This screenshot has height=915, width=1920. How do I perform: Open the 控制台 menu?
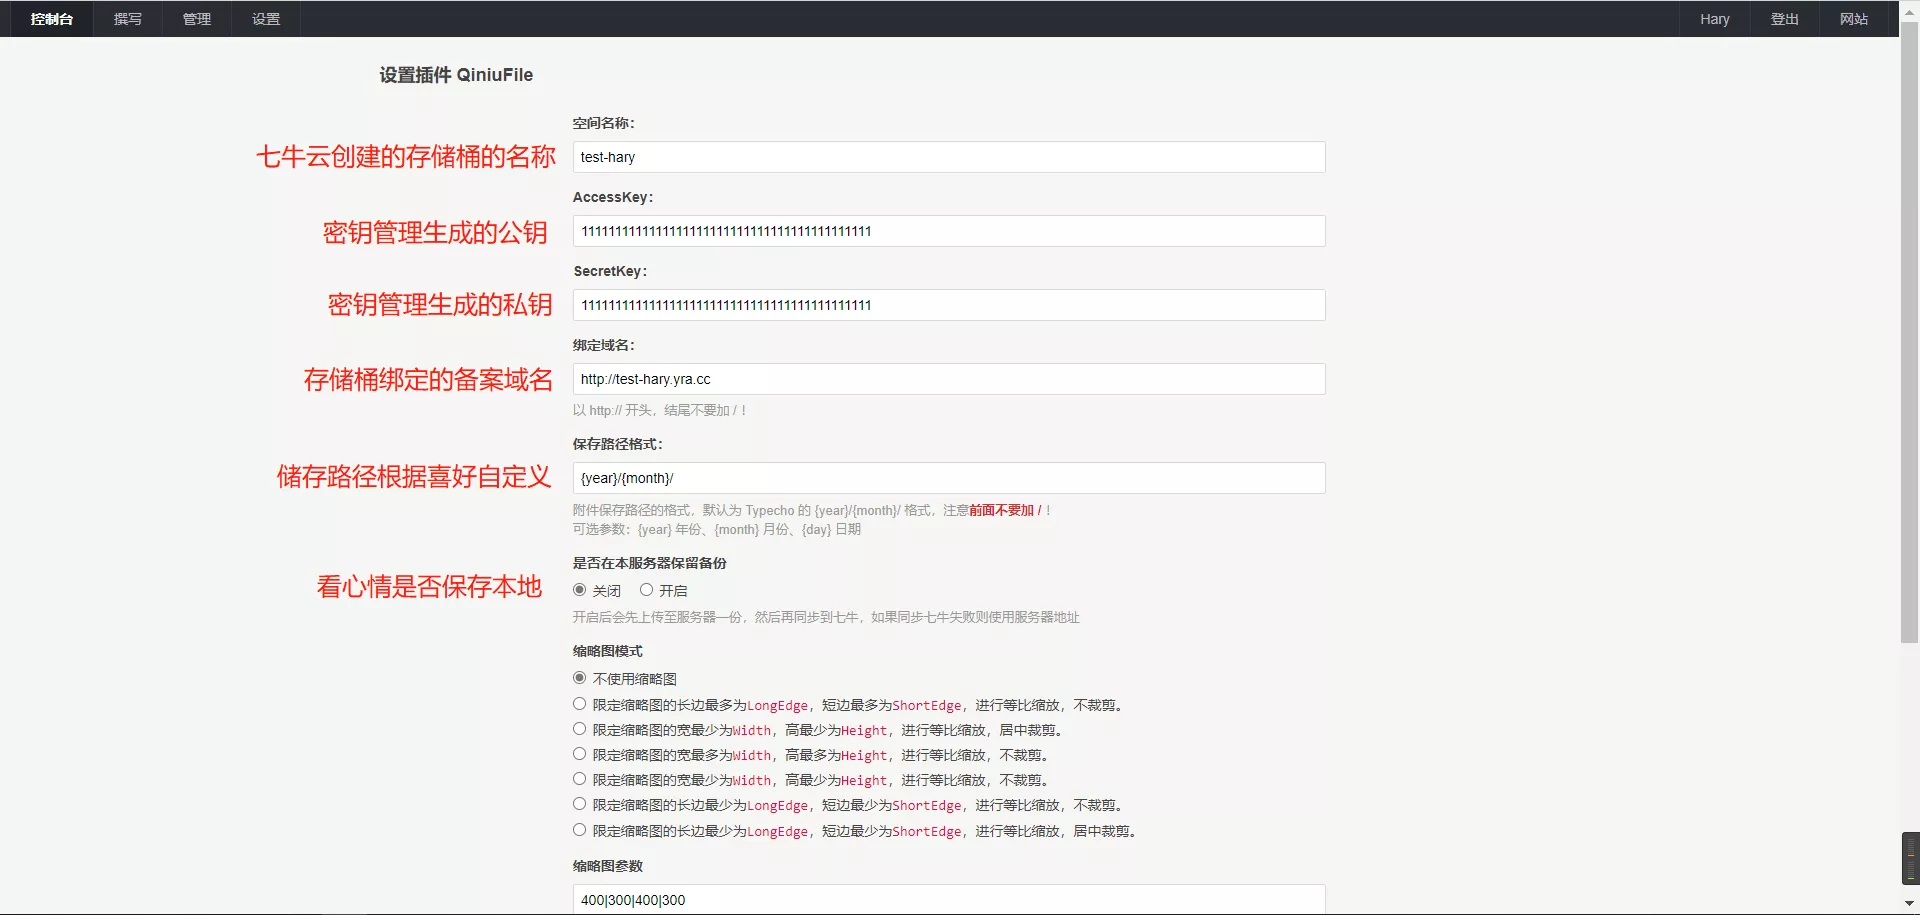[x=51, y=19]
